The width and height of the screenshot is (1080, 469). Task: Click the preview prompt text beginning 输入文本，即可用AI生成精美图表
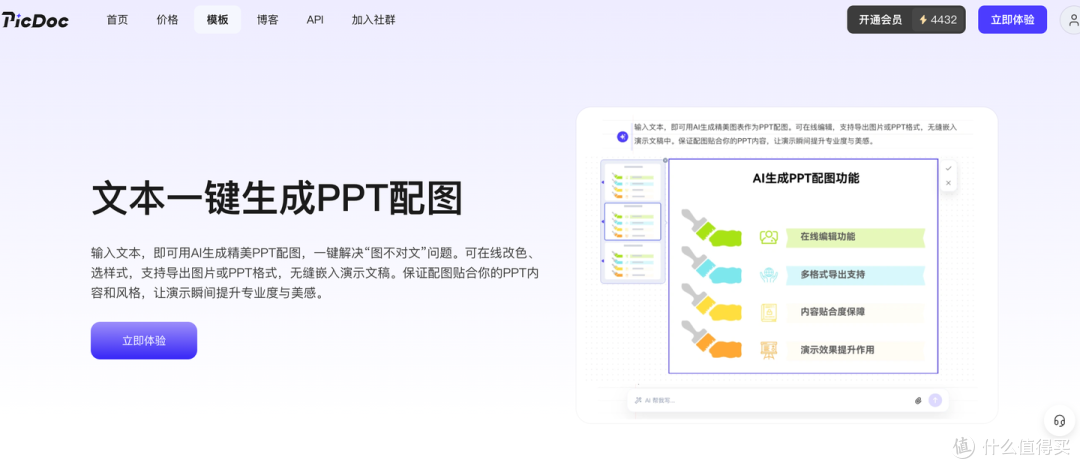[x=796, y=134]
